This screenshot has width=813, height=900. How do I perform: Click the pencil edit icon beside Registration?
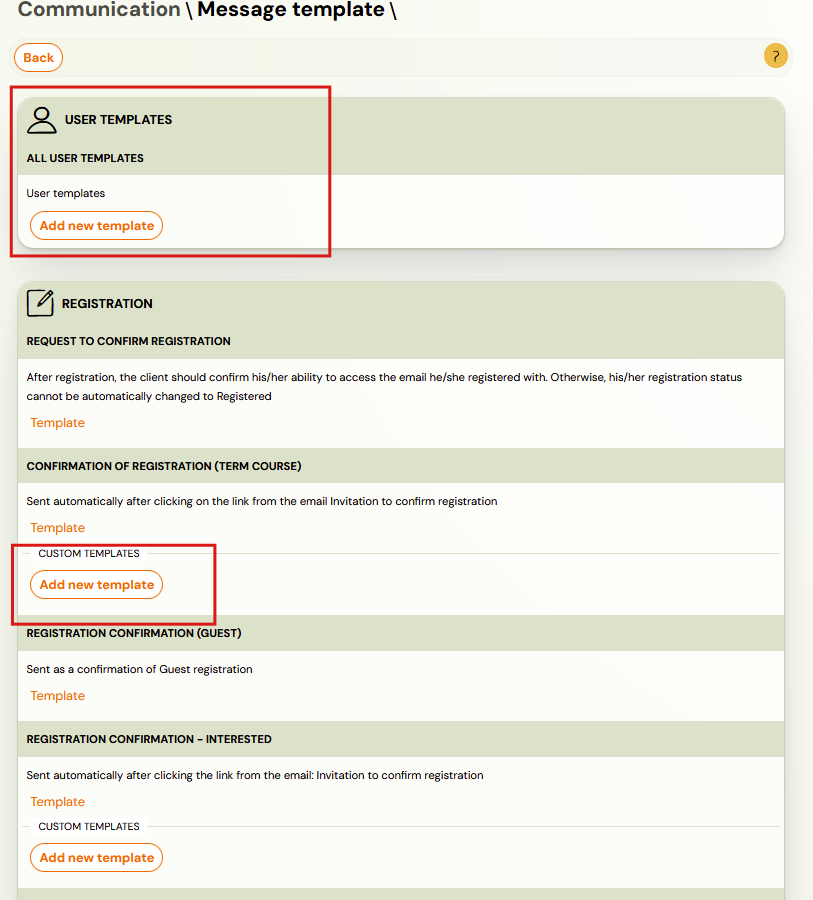click(40, 303)
